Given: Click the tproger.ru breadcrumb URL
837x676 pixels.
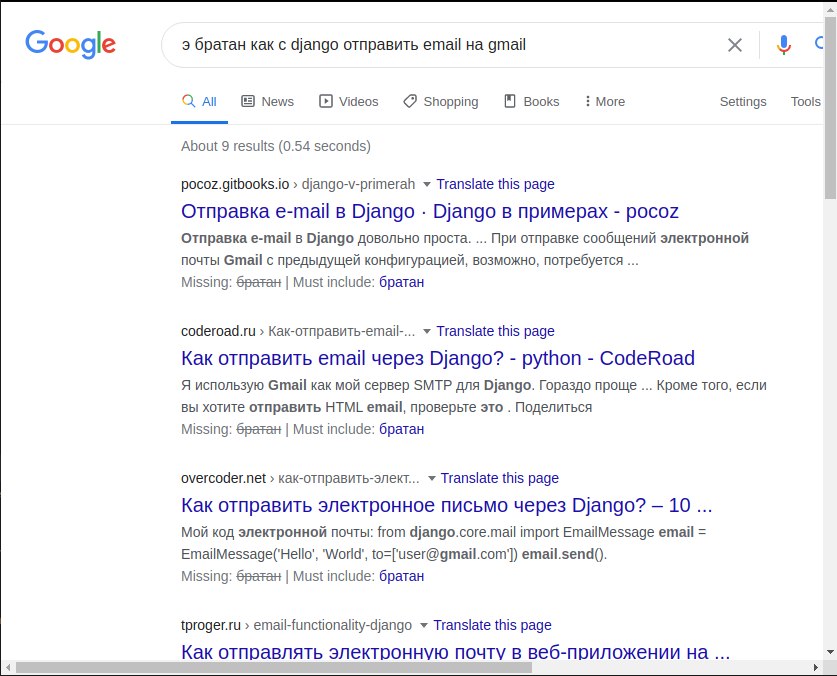Looking at the screenshot, I should click(x=296, y=625).
